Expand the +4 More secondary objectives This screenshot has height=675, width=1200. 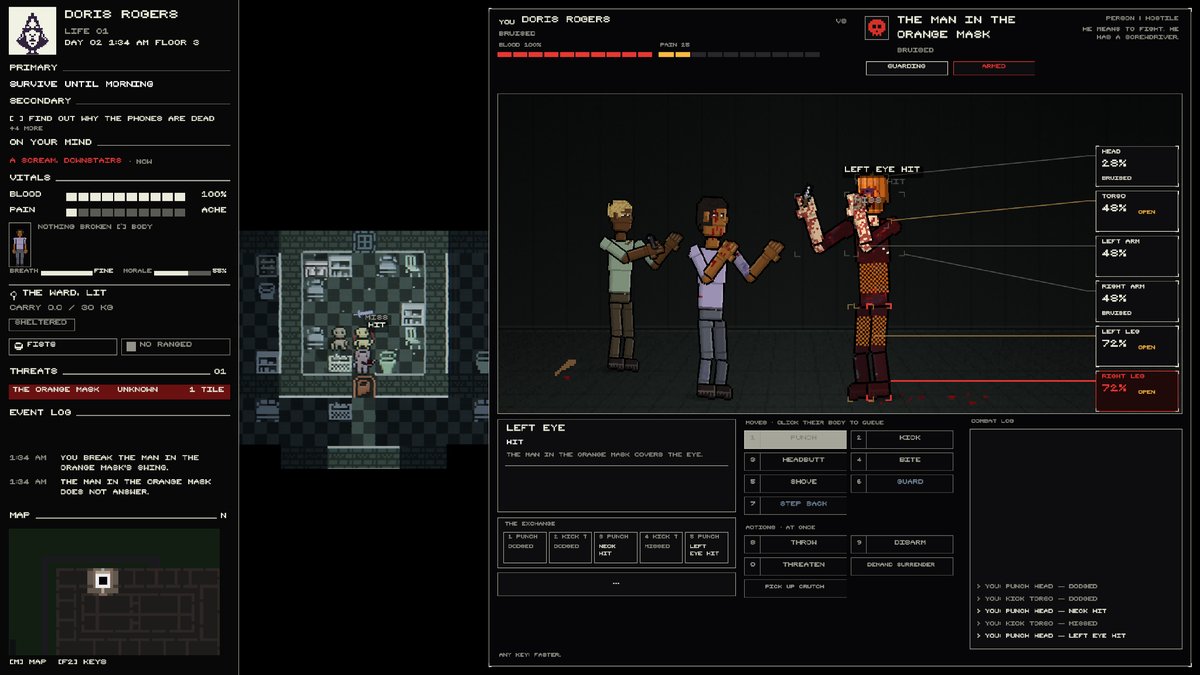click(27, 128)
